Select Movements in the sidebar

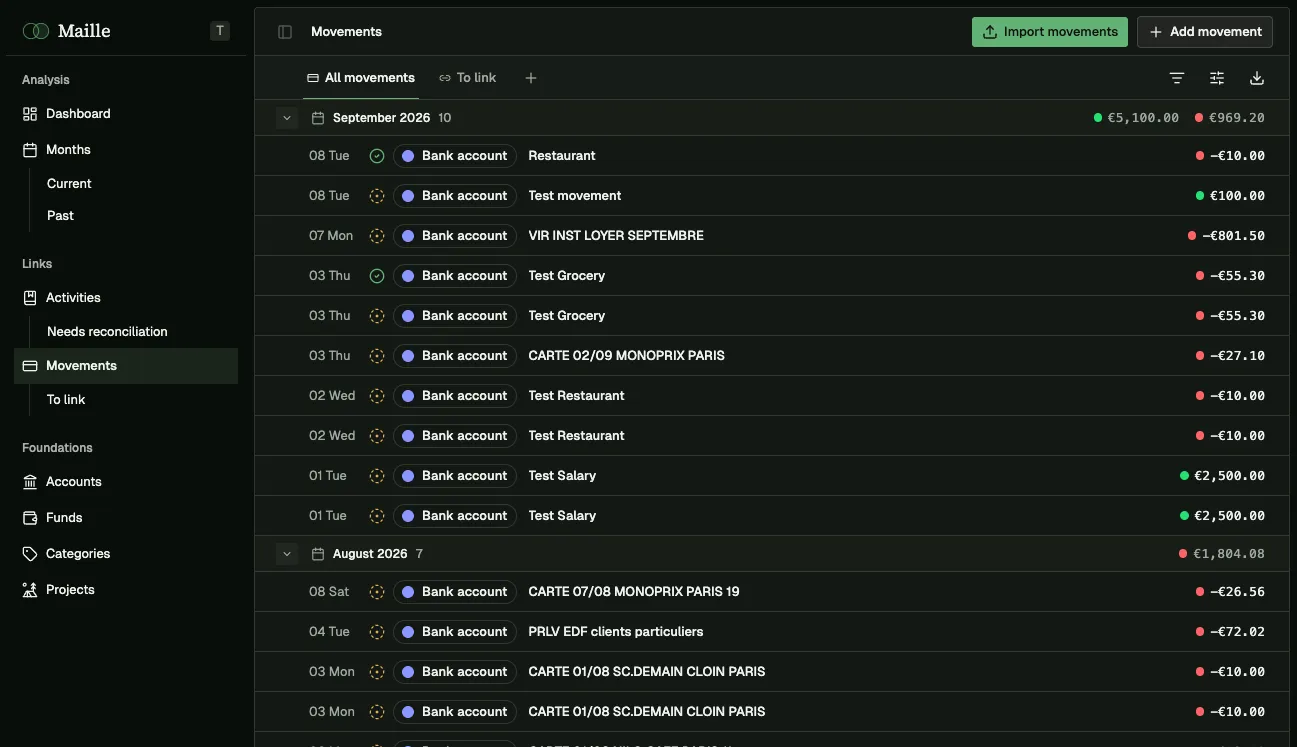point(126,366)
